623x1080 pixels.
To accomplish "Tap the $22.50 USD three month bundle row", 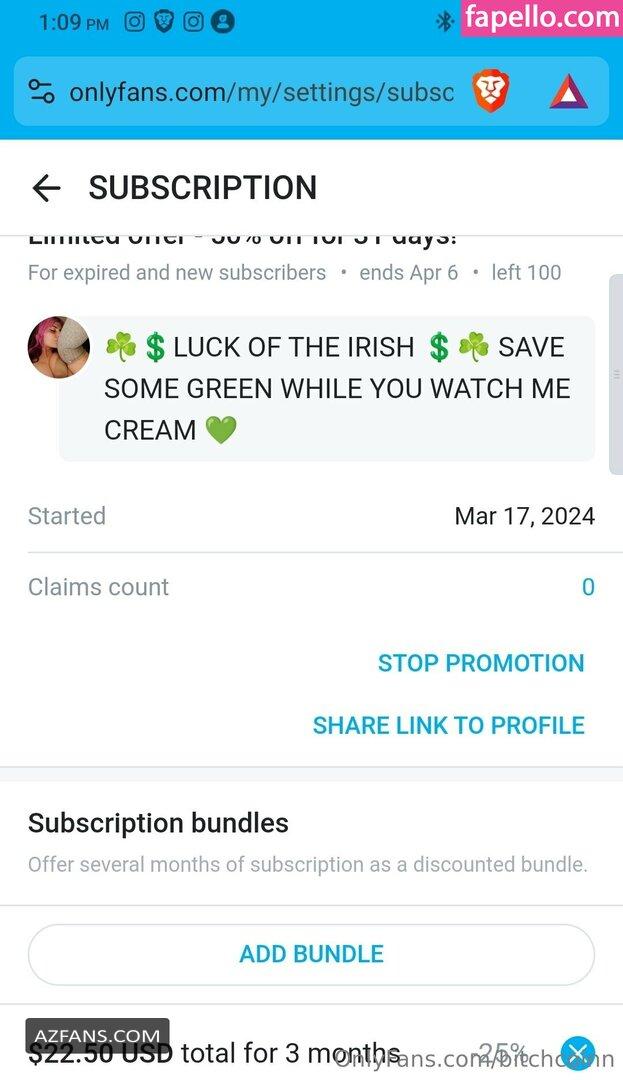I will pyautogui.click(x=311, y=1053).
